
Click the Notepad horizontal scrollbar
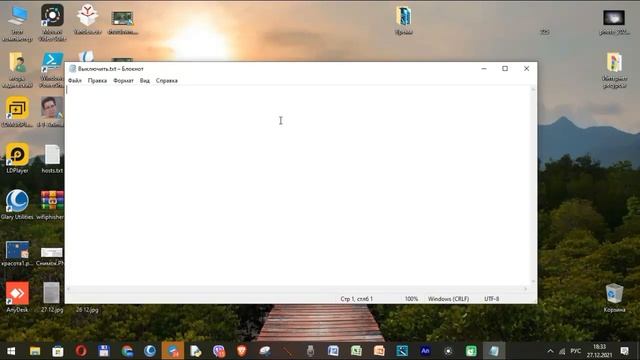297,289
